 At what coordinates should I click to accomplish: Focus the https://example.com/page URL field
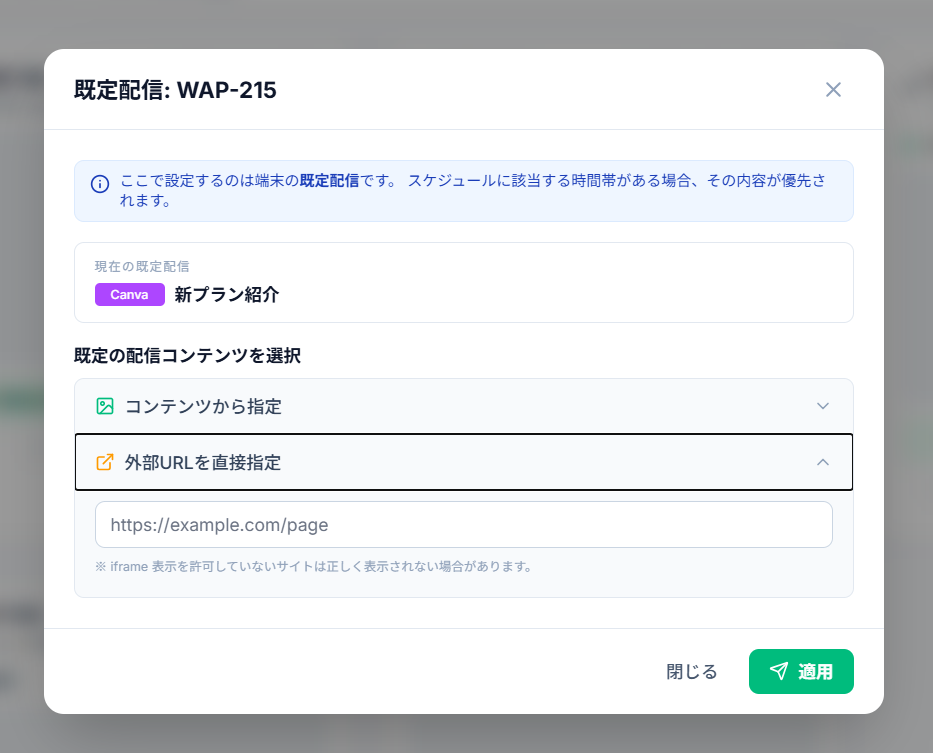pos(464,524)
